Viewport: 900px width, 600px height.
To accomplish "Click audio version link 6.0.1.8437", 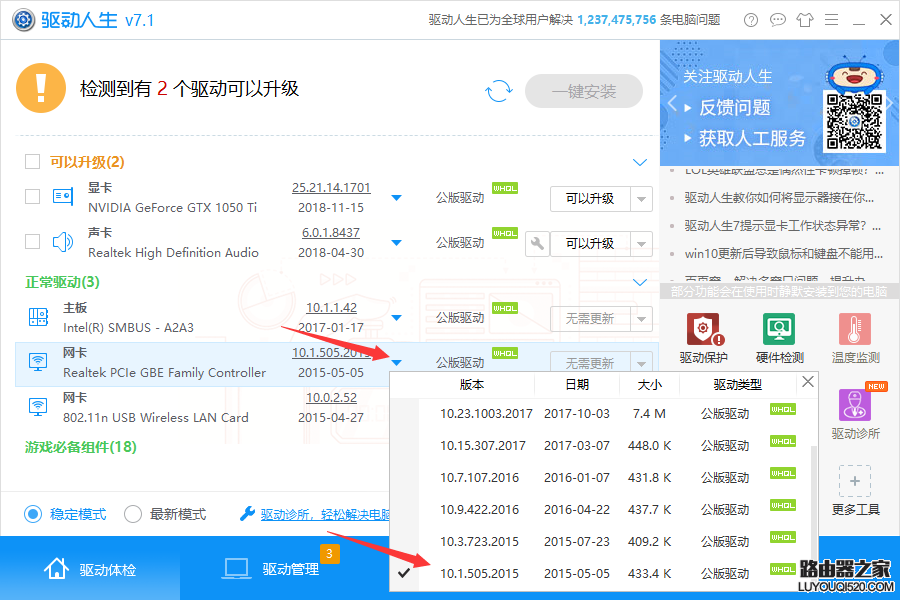I will coord(331,233).
